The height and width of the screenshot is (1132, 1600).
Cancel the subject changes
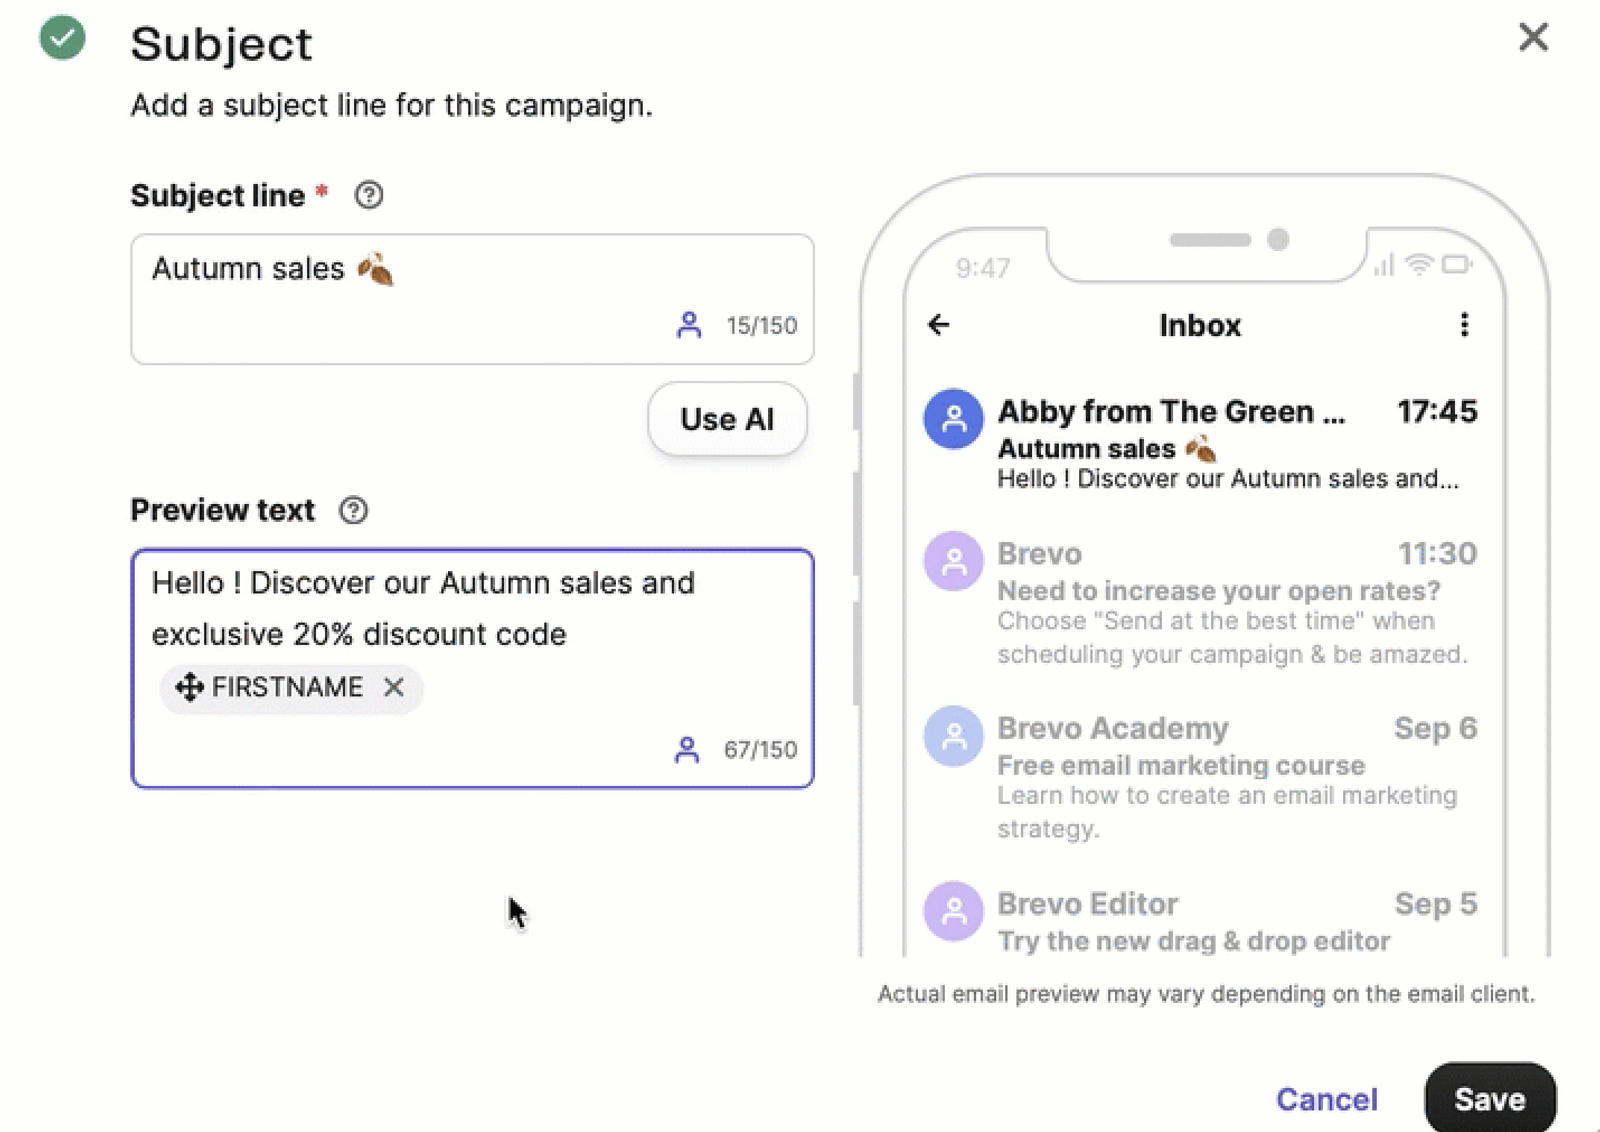[x=1326, y=1099]
